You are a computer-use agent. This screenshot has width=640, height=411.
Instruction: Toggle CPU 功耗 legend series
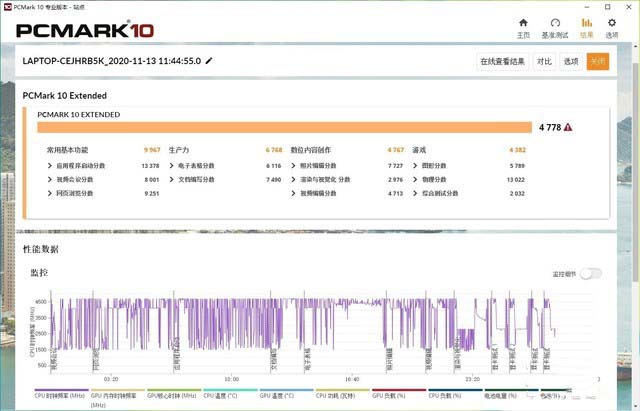click(x=343, y=393)
